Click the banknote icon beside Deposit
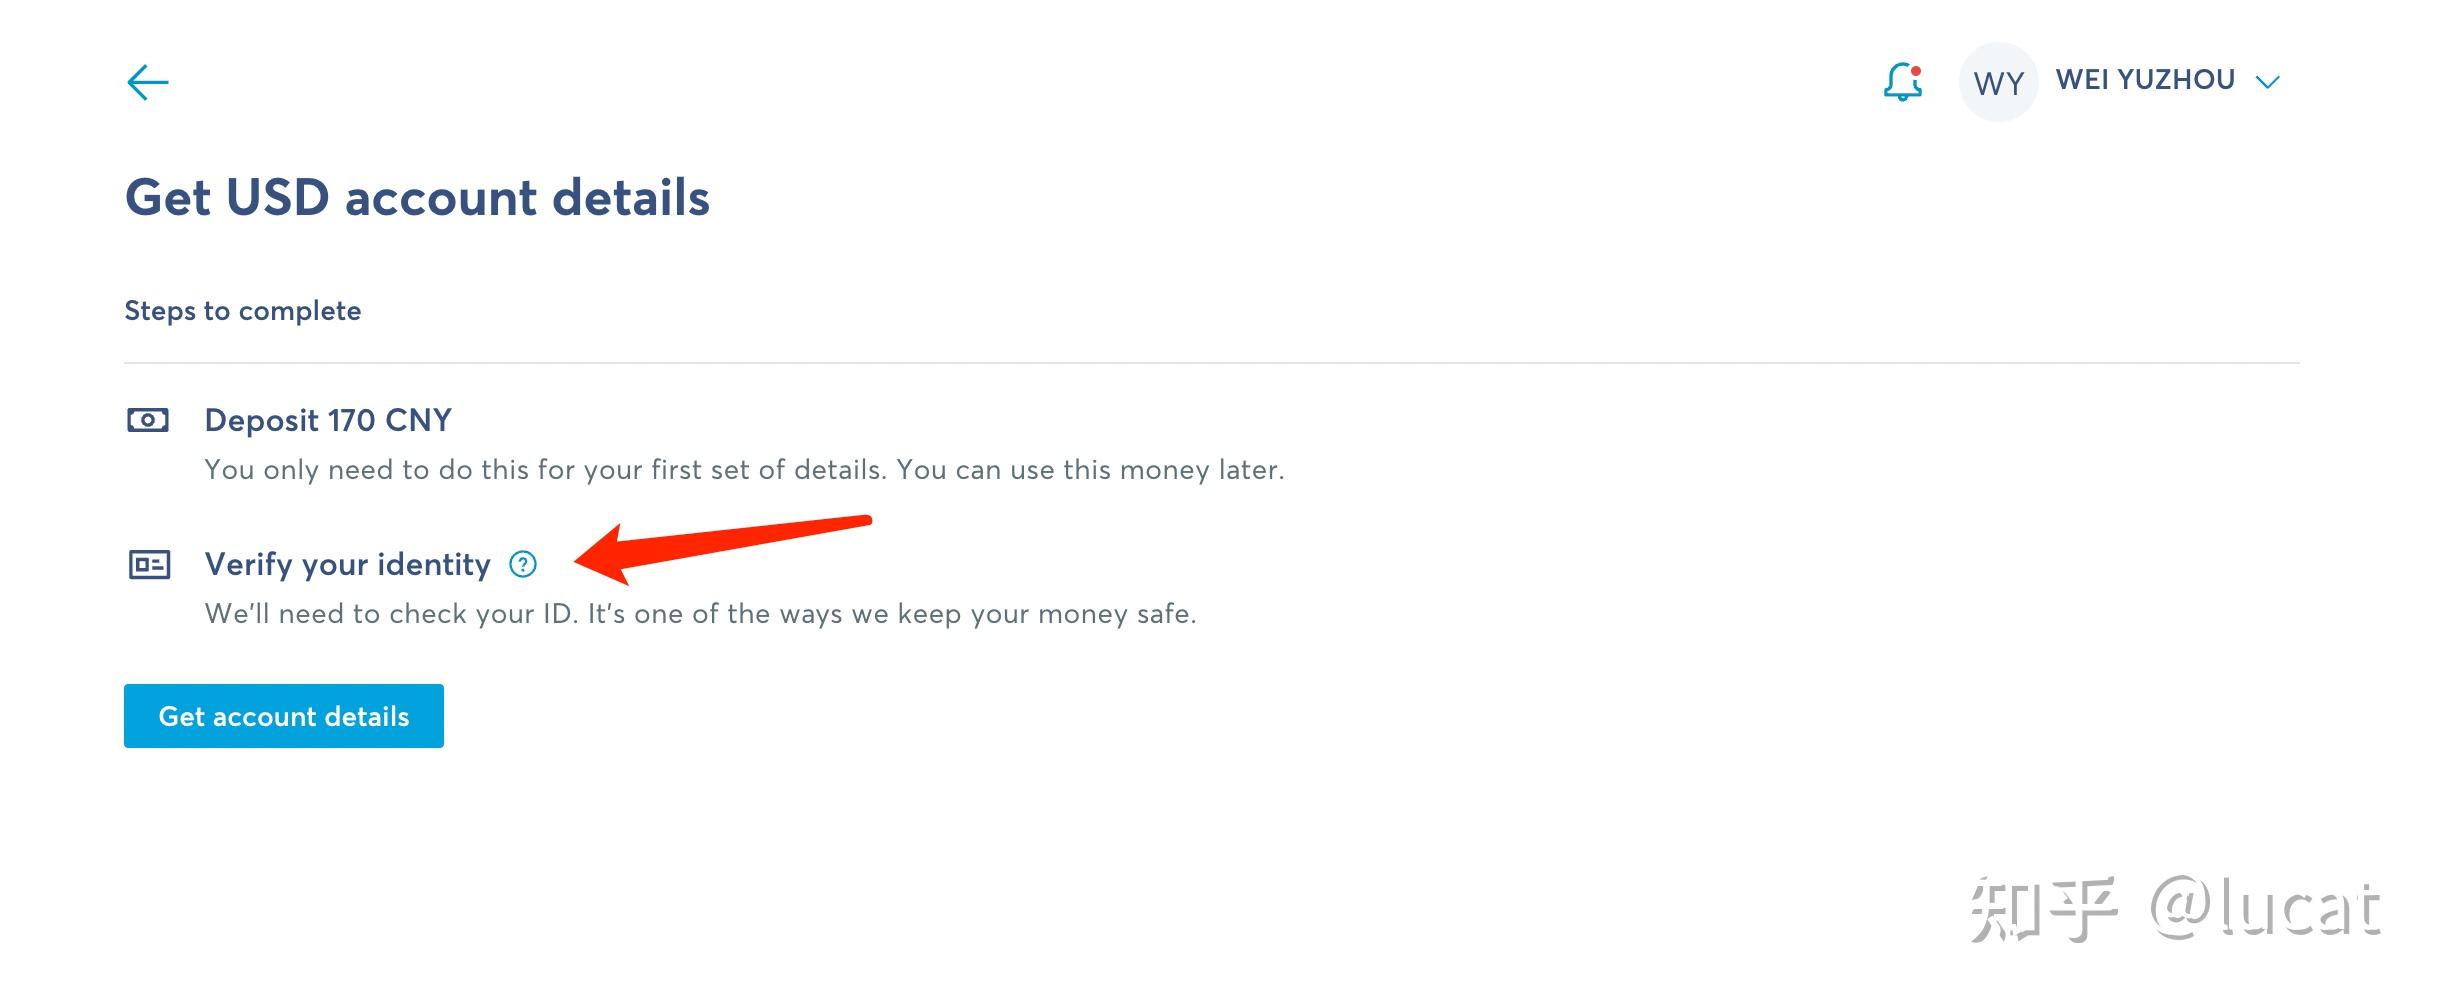2442x1008 pixels. pyautogui.click(x=148, y=420)
